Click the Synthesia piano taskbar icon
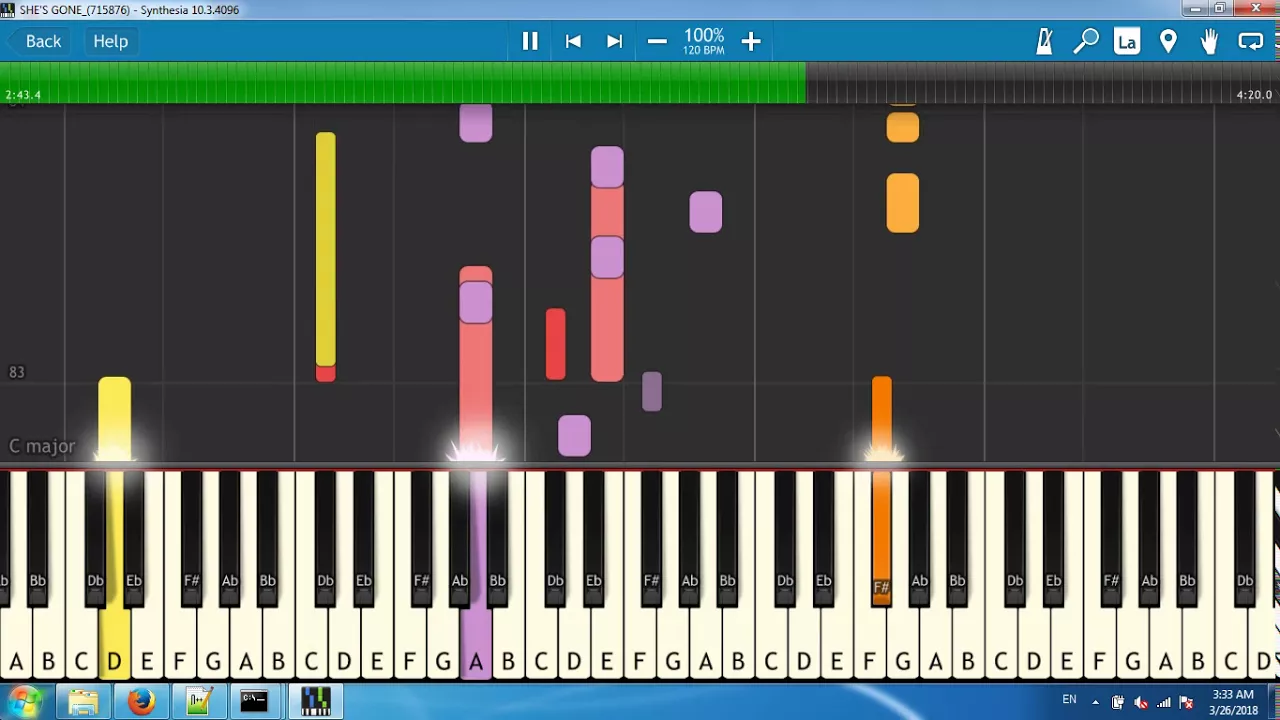The width and height of the screenshot is (1280, 720). pos(315,701)
